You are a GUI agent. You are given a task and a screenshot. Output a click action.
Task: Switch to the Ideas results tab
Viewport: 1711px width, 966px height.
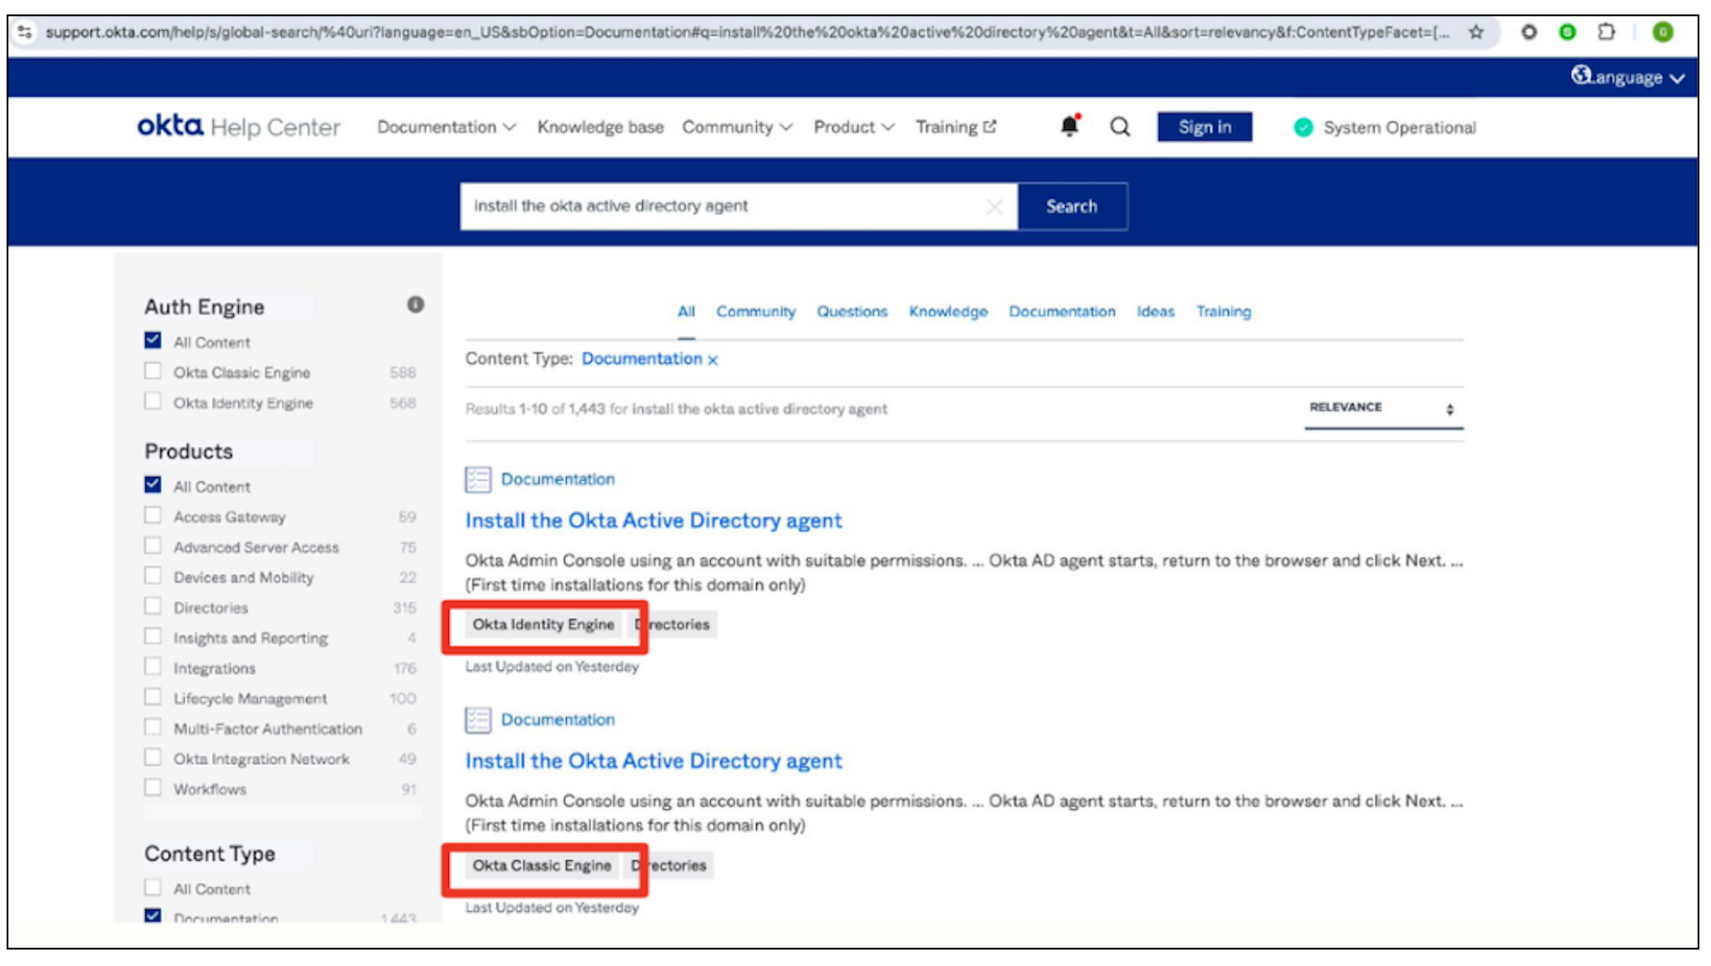click(1155, 312)
